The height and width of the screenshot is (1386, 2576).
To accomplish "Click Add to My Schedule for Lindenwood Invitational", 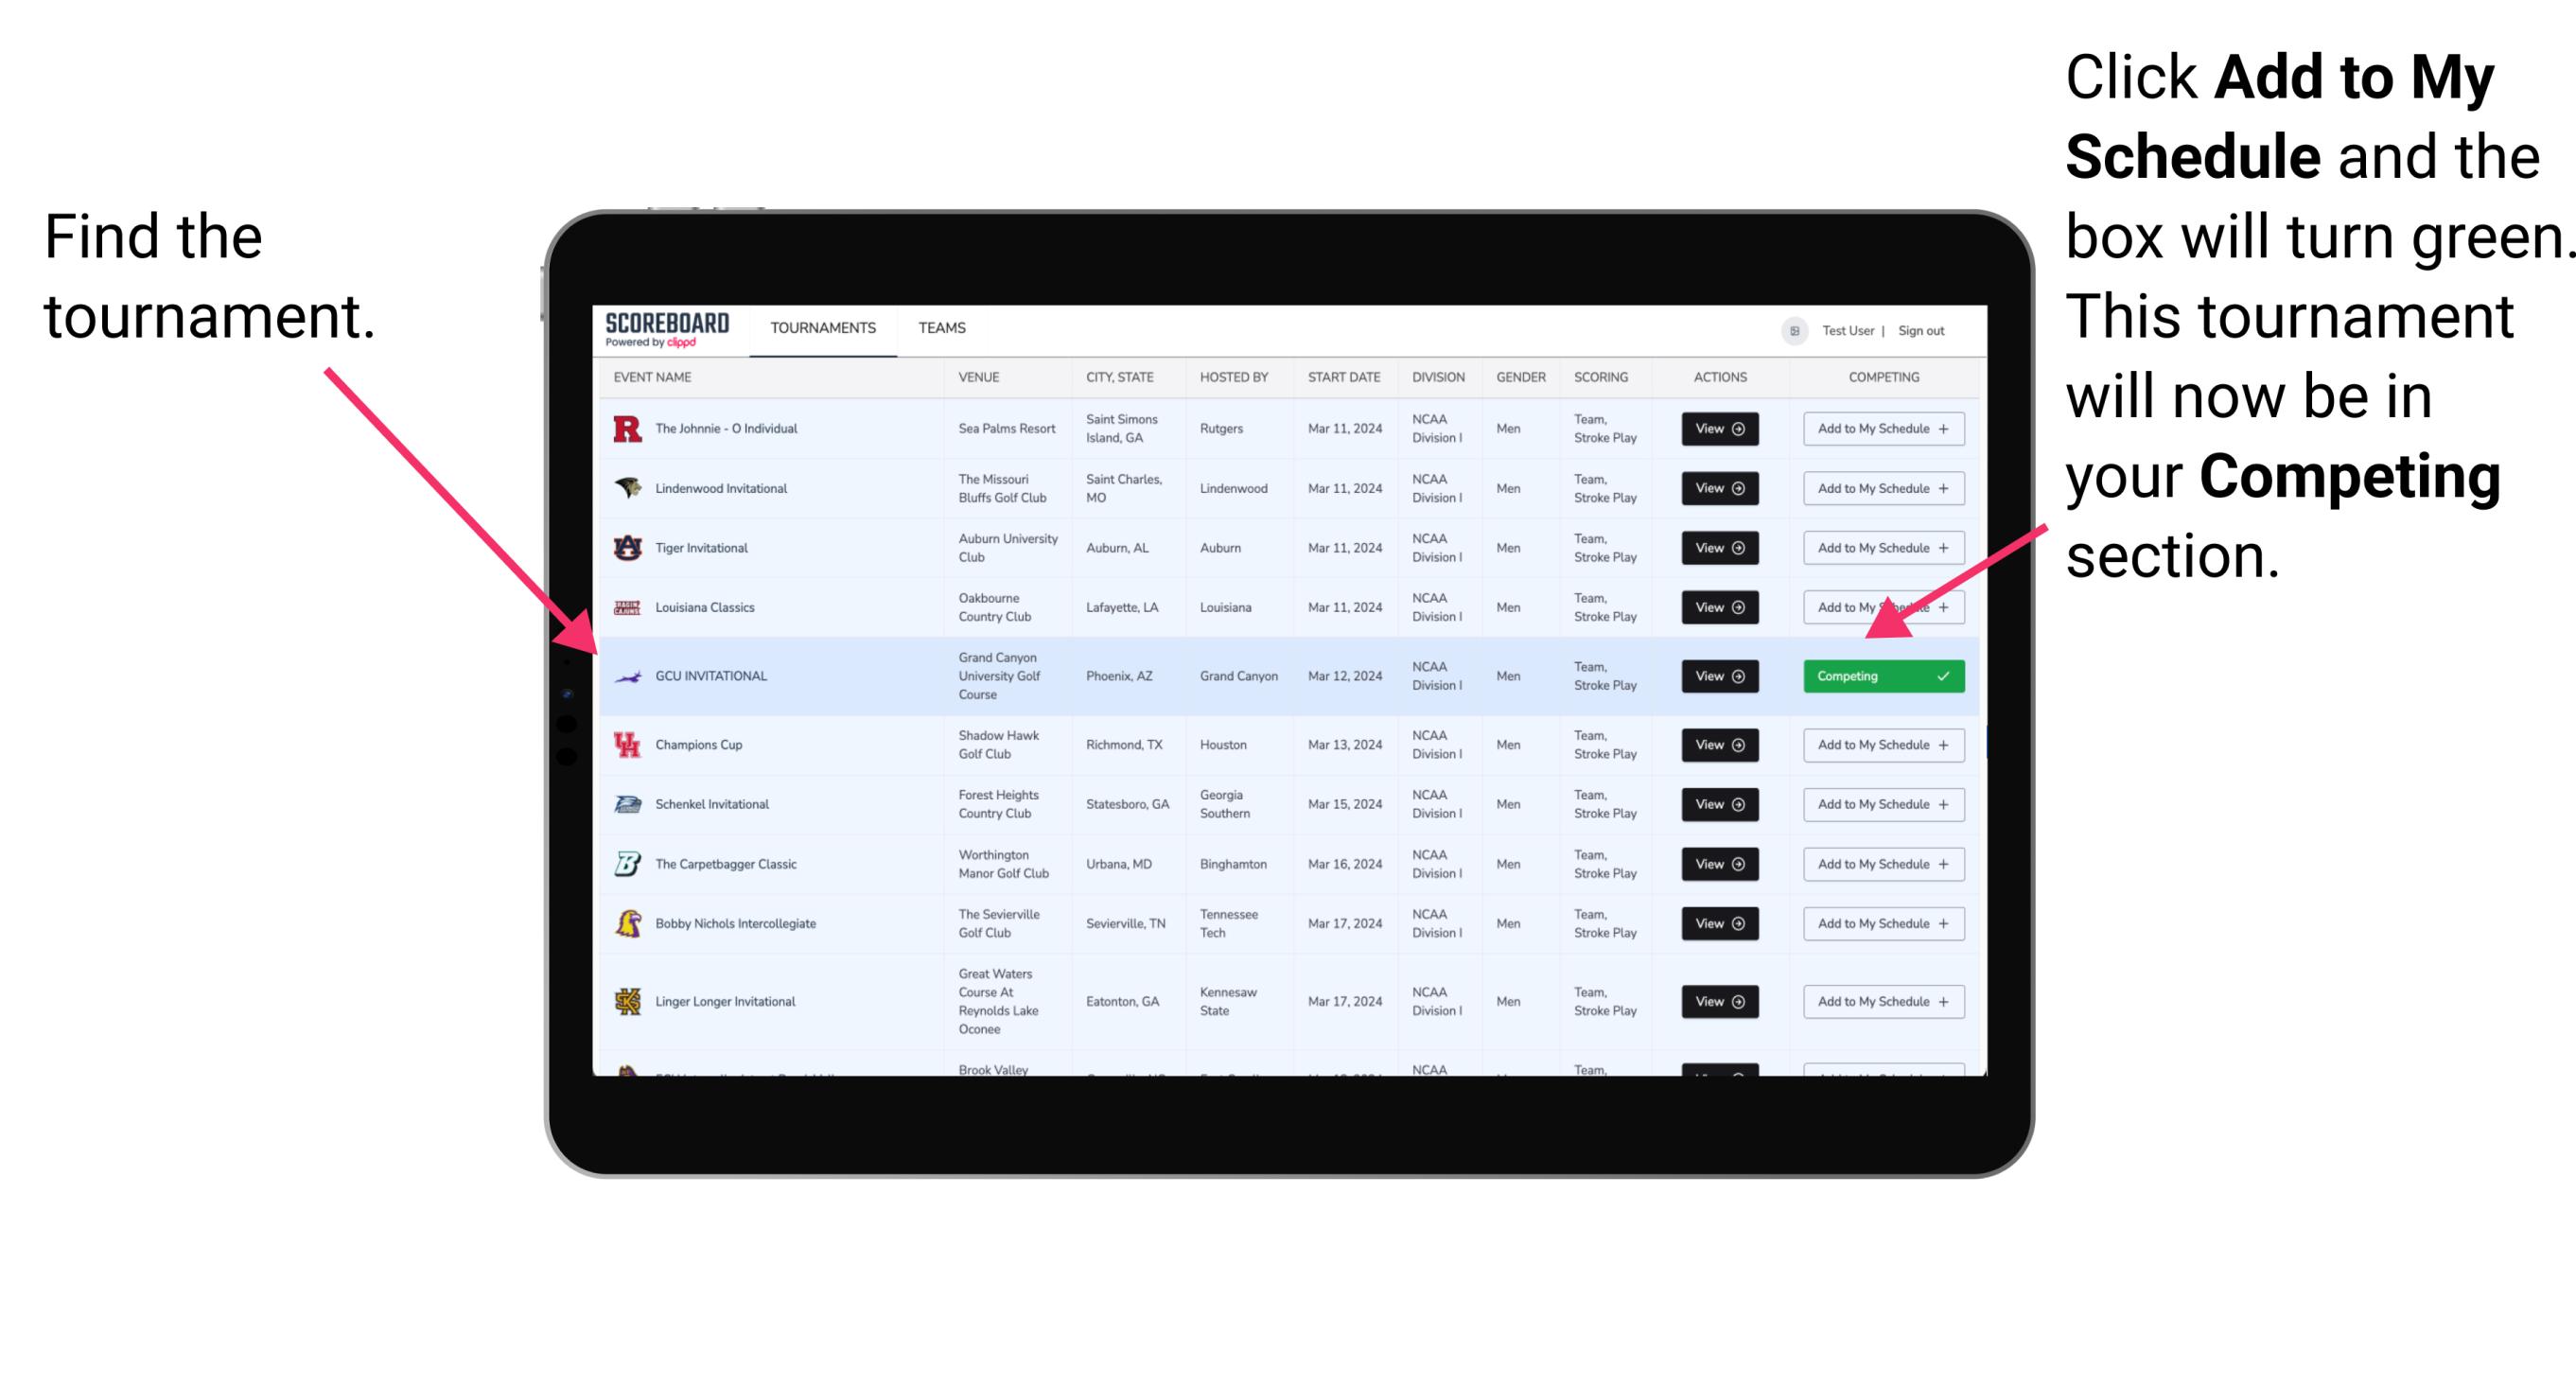I will [1880, 488].
